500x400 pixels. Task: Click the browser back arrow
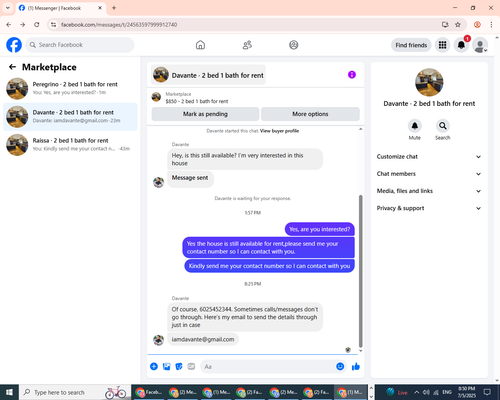(x=9, y=24)
